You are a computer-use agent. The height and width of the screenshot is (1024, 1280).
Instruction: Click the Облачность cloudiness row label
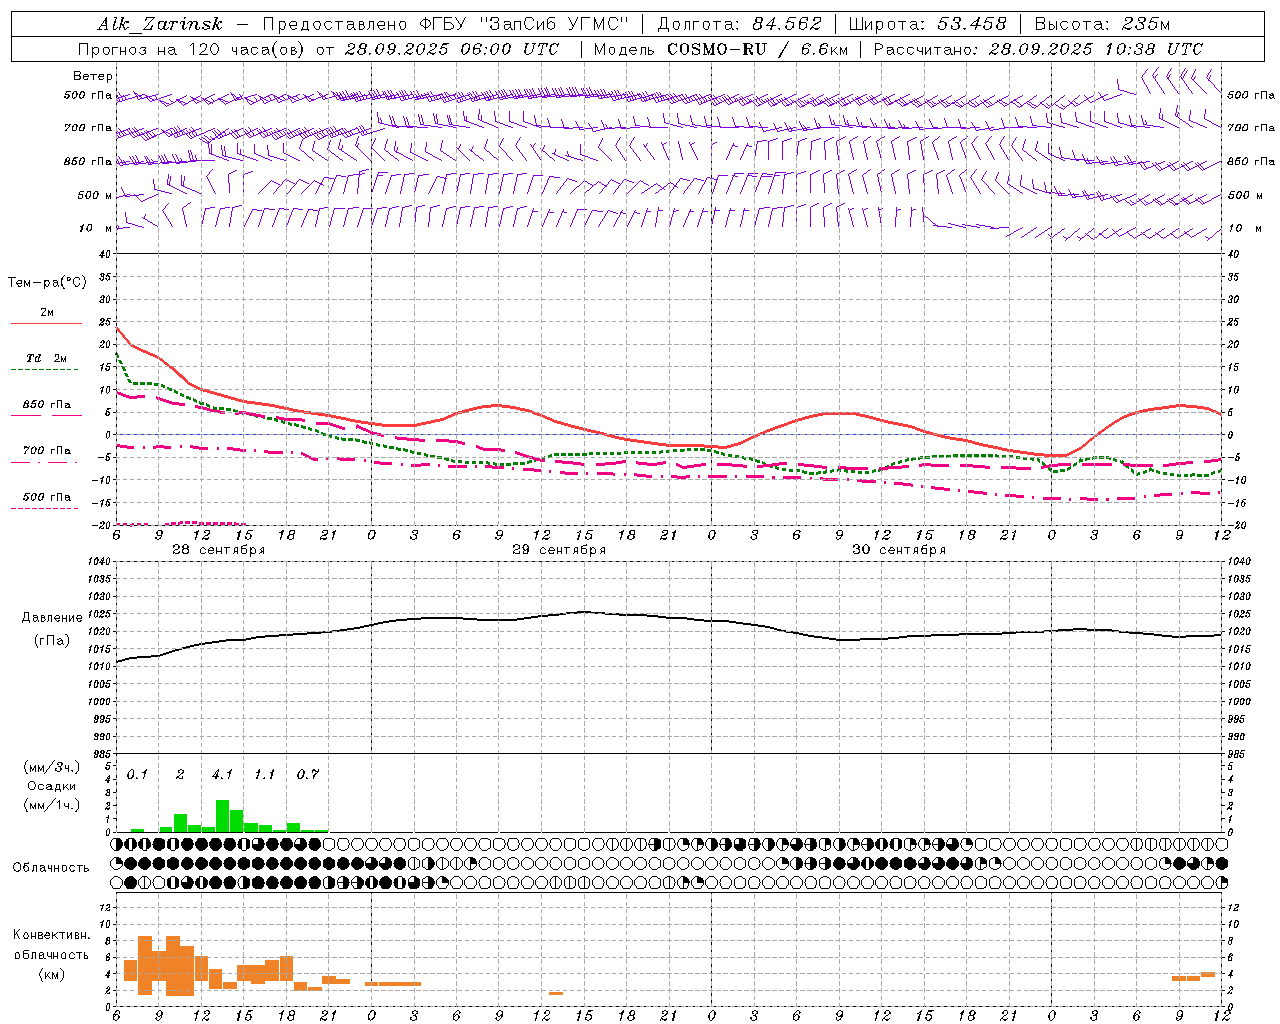51,867
